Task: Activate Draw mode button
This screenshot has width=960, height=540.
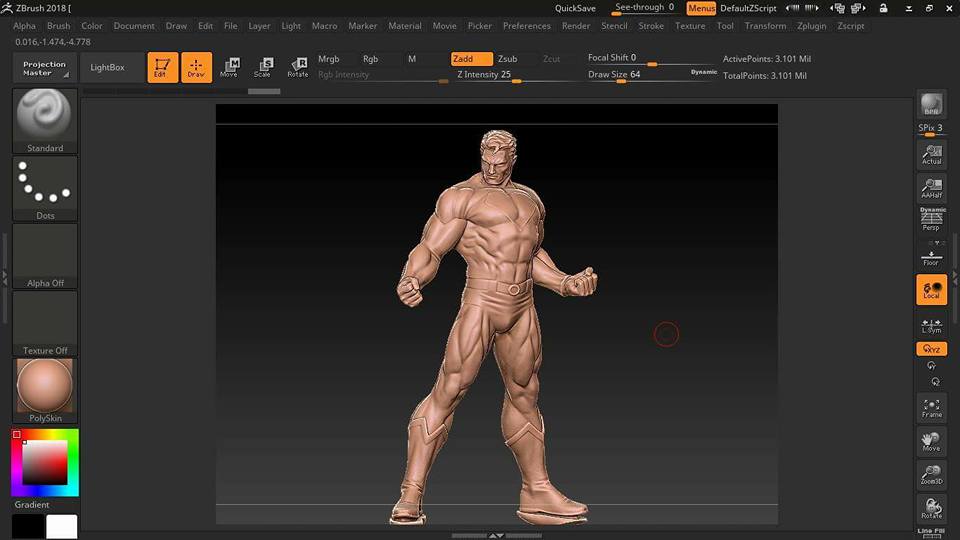Action: tap(197, 67)
